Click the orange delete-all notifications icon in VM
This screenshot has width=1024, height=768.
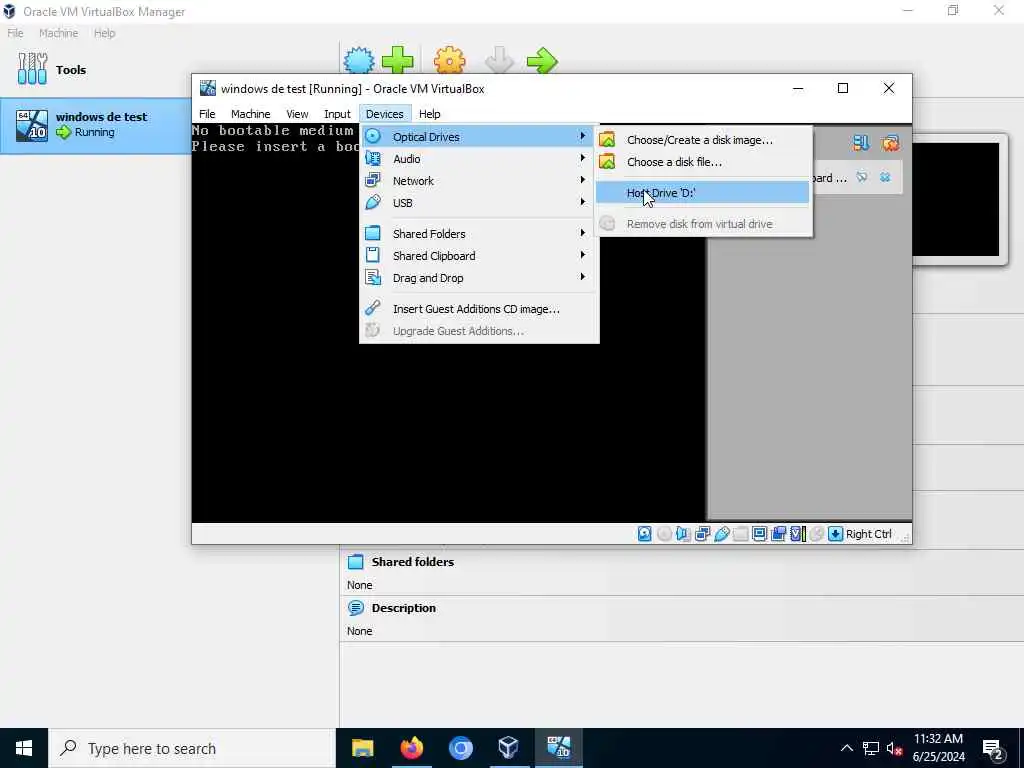click(889, 142)
